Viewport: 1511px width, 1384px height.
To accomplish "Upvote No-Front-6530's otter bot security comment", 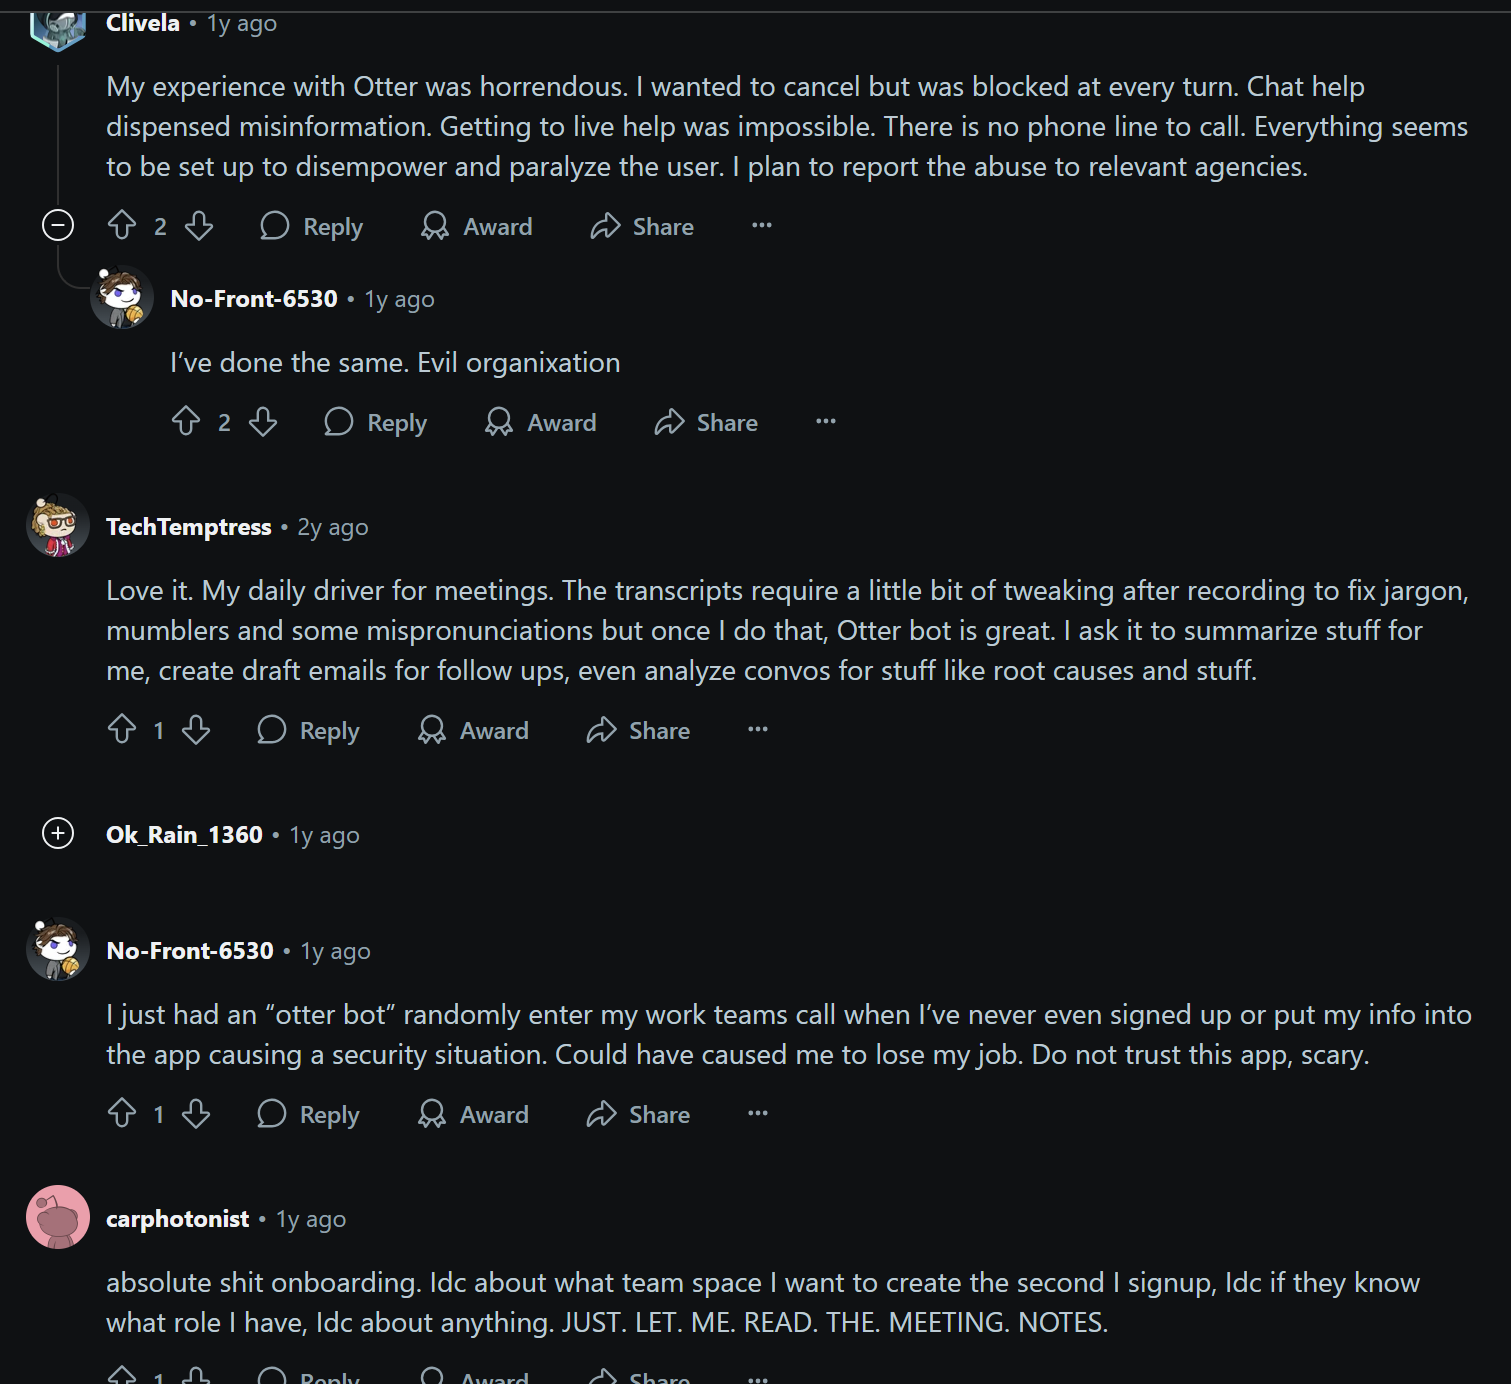I will [x=122, y=1114].
